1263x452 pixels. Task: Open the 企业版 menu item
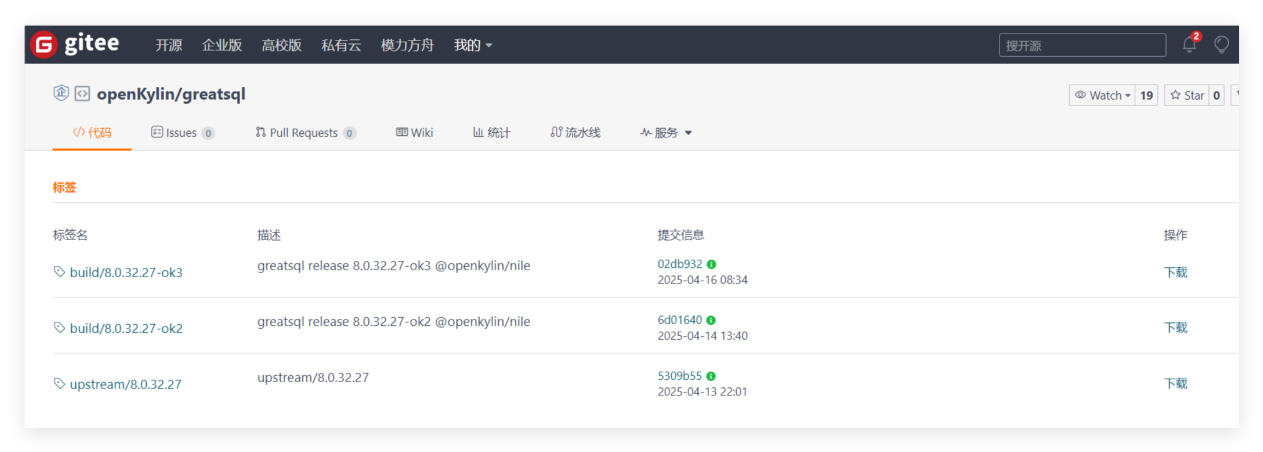[222, 45]
